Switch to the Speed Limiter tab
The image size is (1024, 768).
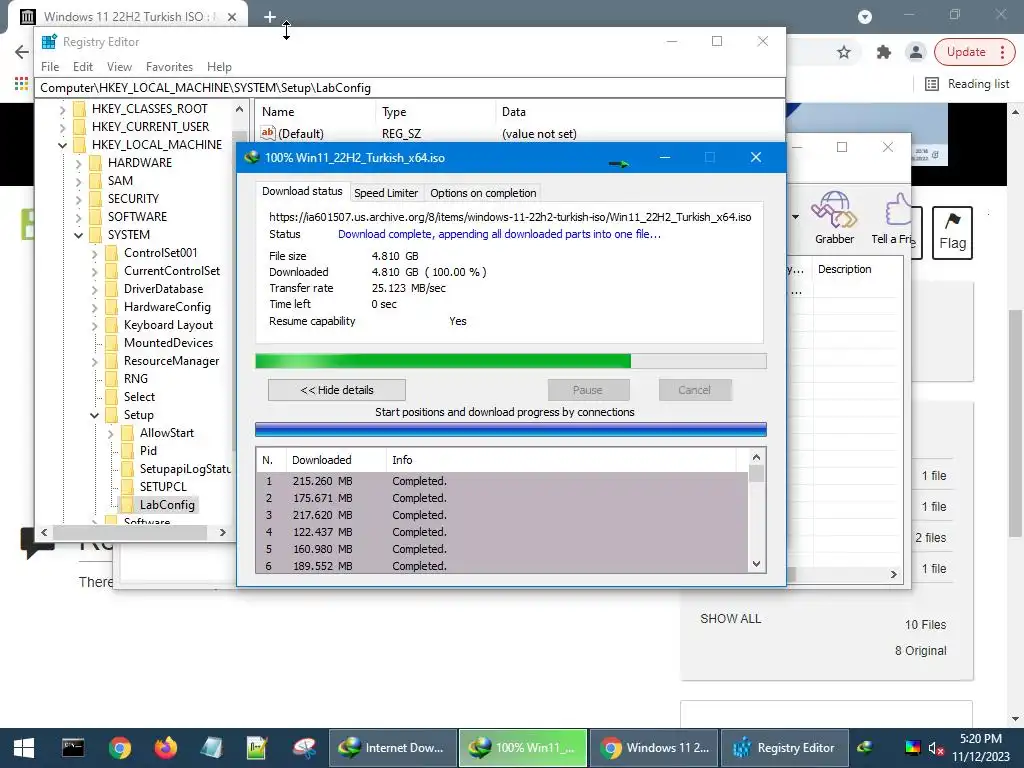point(386,193)
